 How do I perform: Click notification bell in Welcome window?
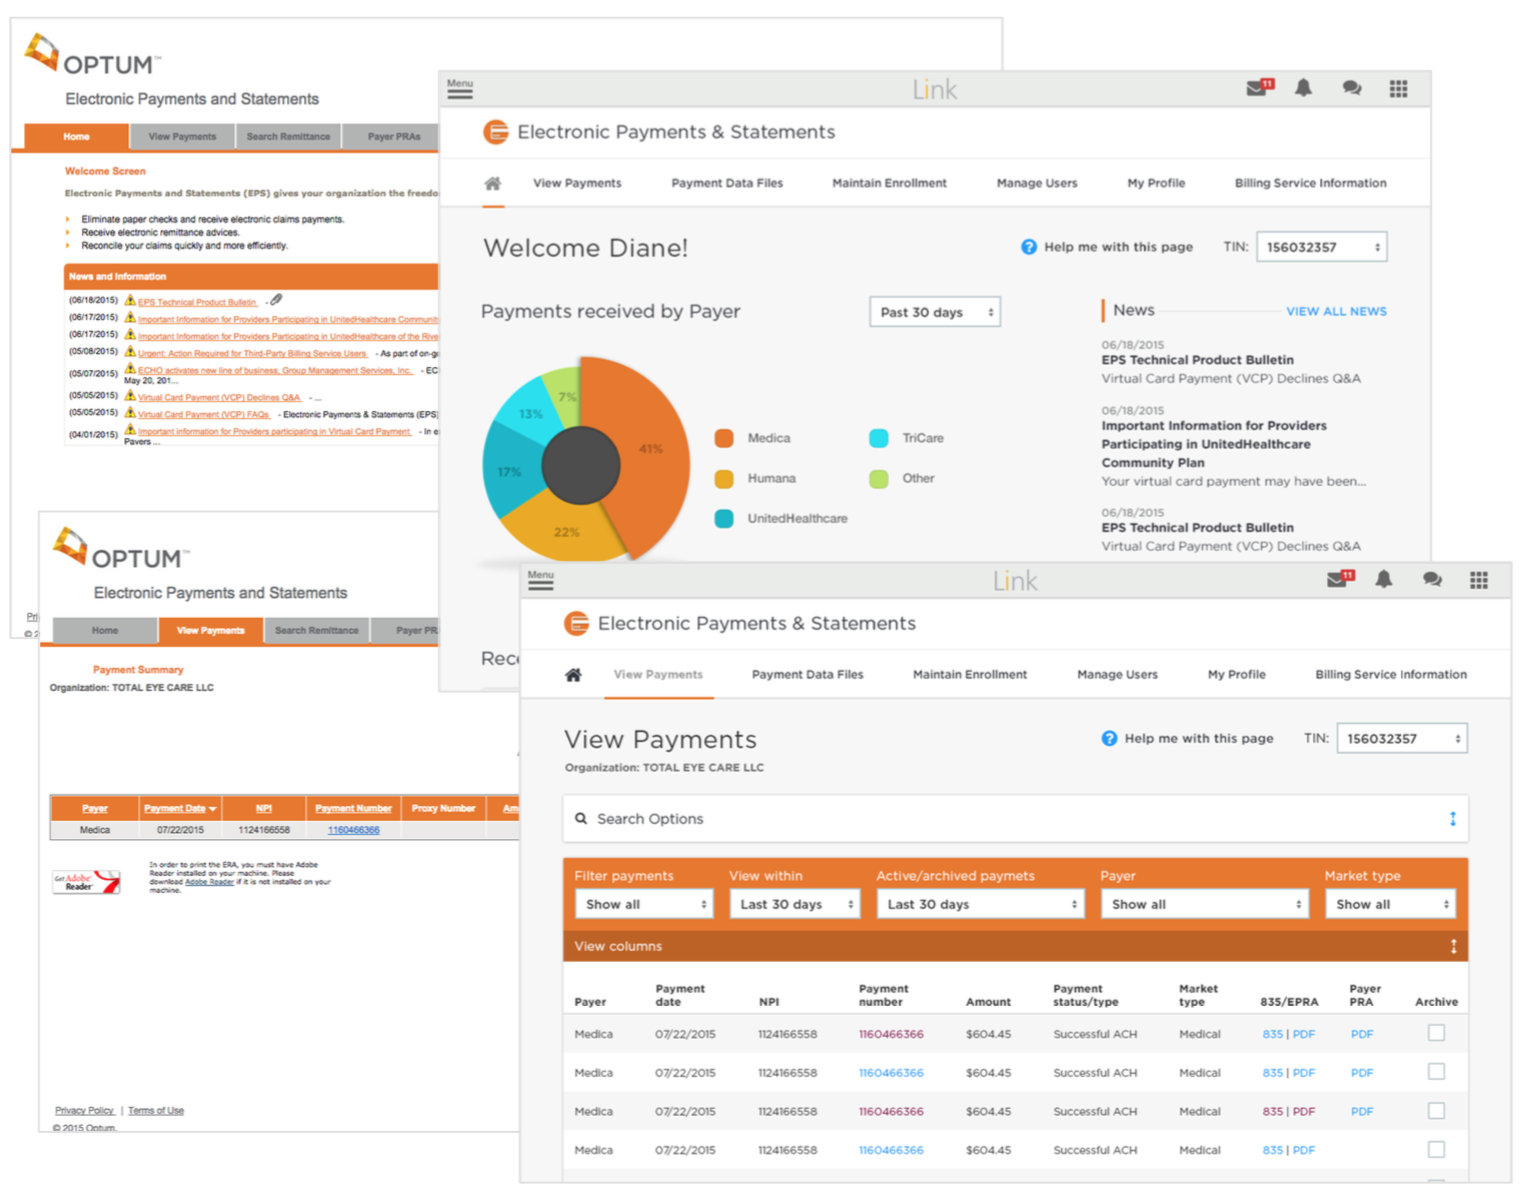coord(1303,88)
